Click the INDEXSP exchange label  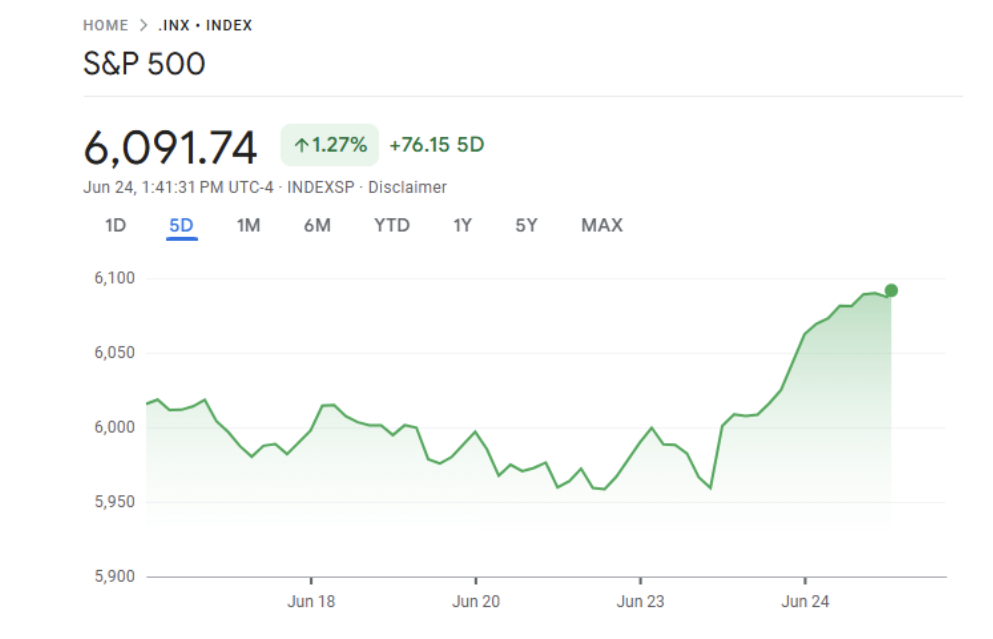[320, 187]
